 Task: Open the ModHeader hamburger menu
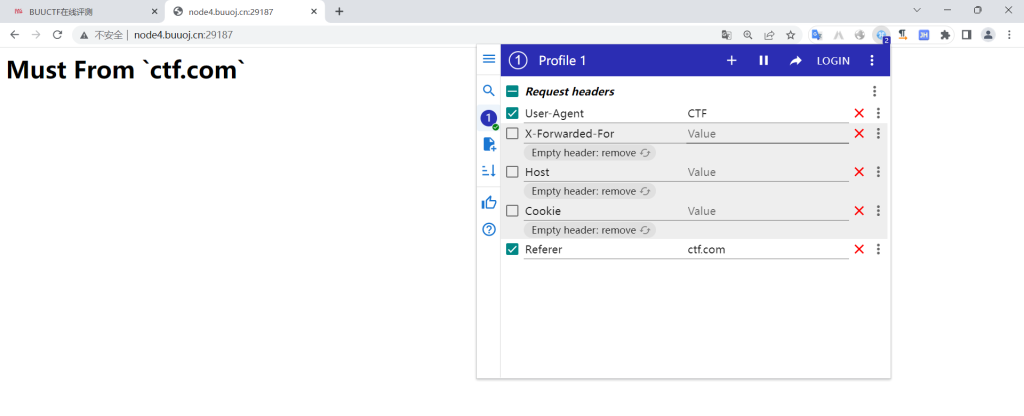pyautogui.click(x=489, y=59)
